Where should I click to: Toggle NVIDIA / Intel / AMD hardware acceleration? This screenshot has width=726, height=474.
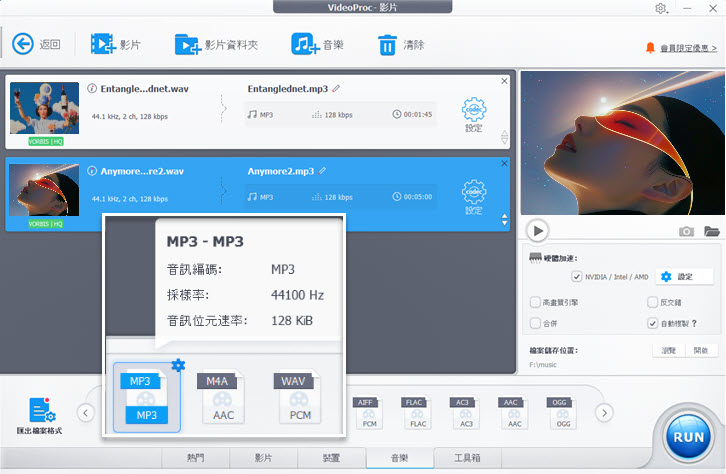pyautogui.click(x=576, y=276)
